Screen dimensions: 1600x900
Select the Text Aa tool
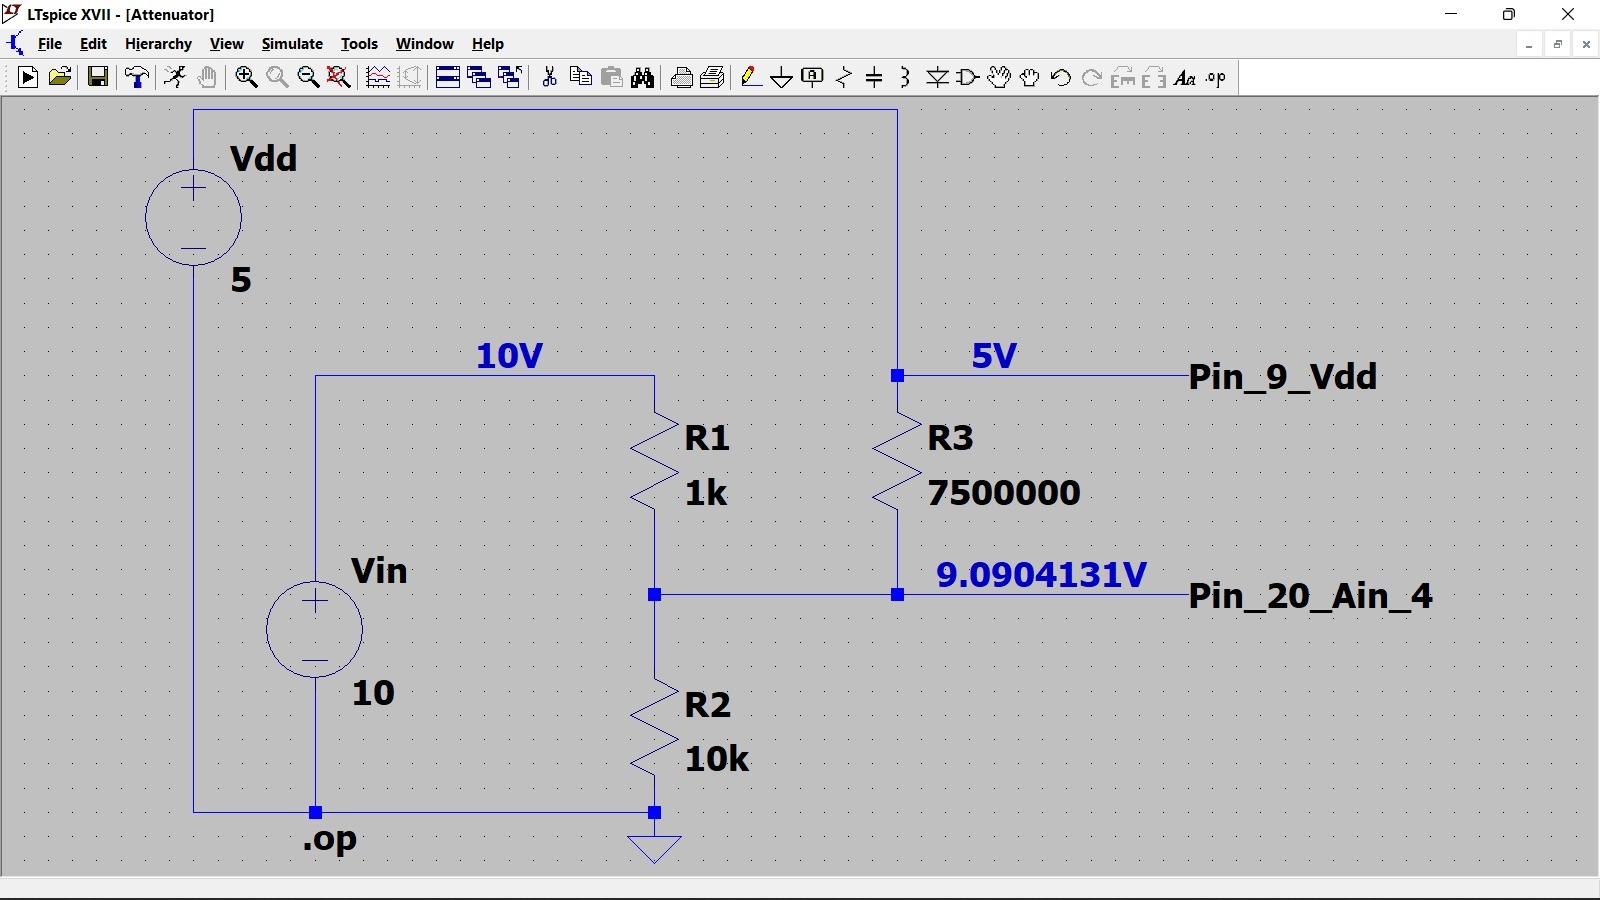(1185, 78)
